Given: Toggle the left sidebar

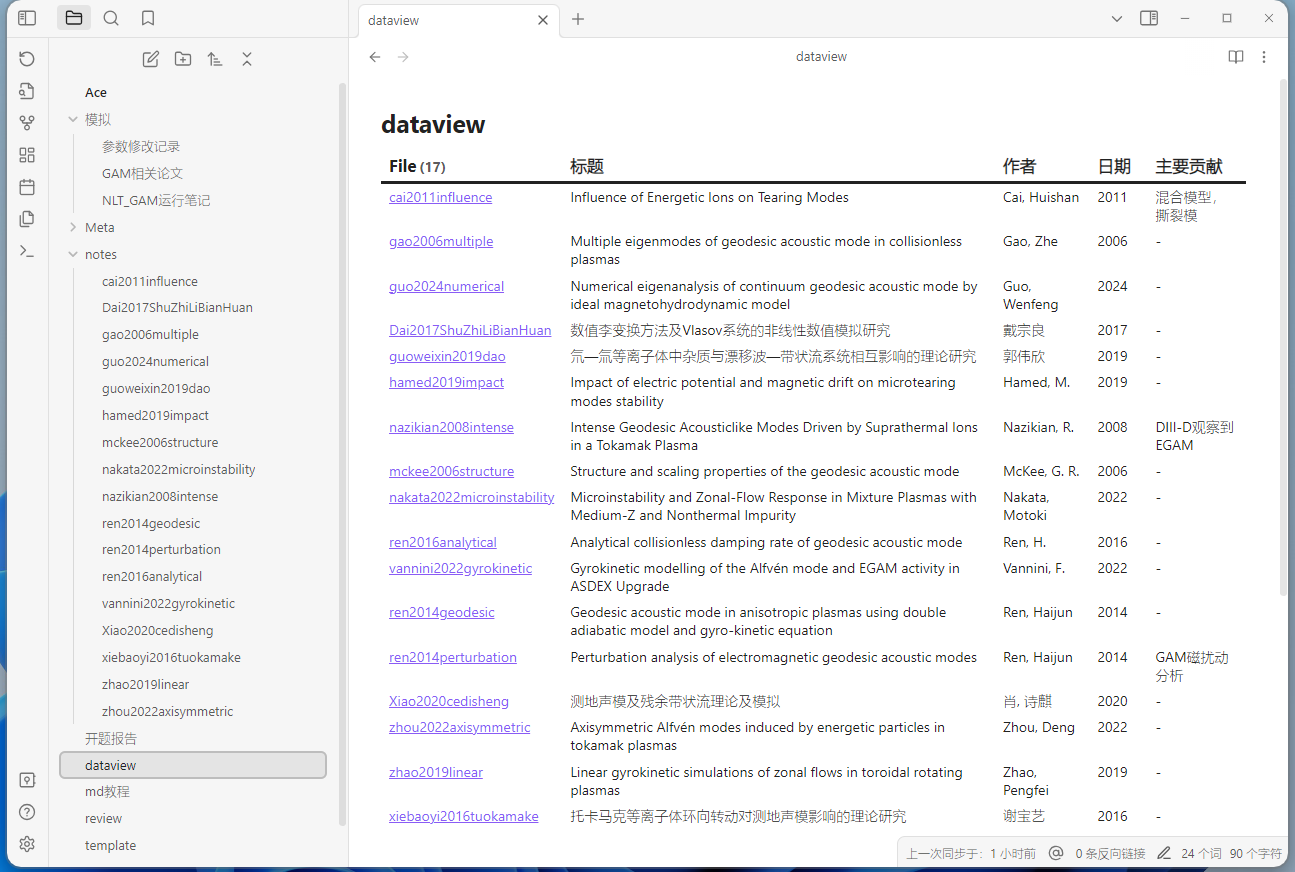Looking at the screenshot, I should point(27,18).
